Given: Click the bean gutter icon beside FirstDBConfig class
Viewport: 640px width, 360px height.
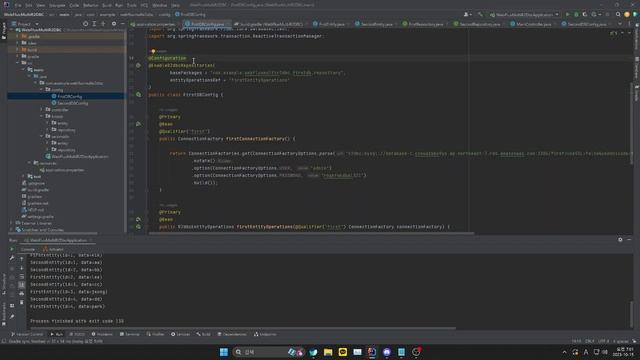Looking at the screenshot, I should [139, 95].
